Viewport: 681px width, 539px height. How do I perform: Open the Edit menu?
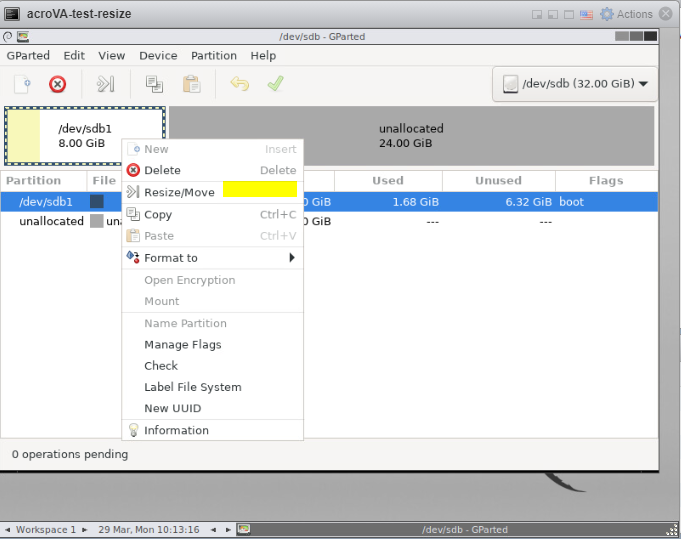[74, 56]
